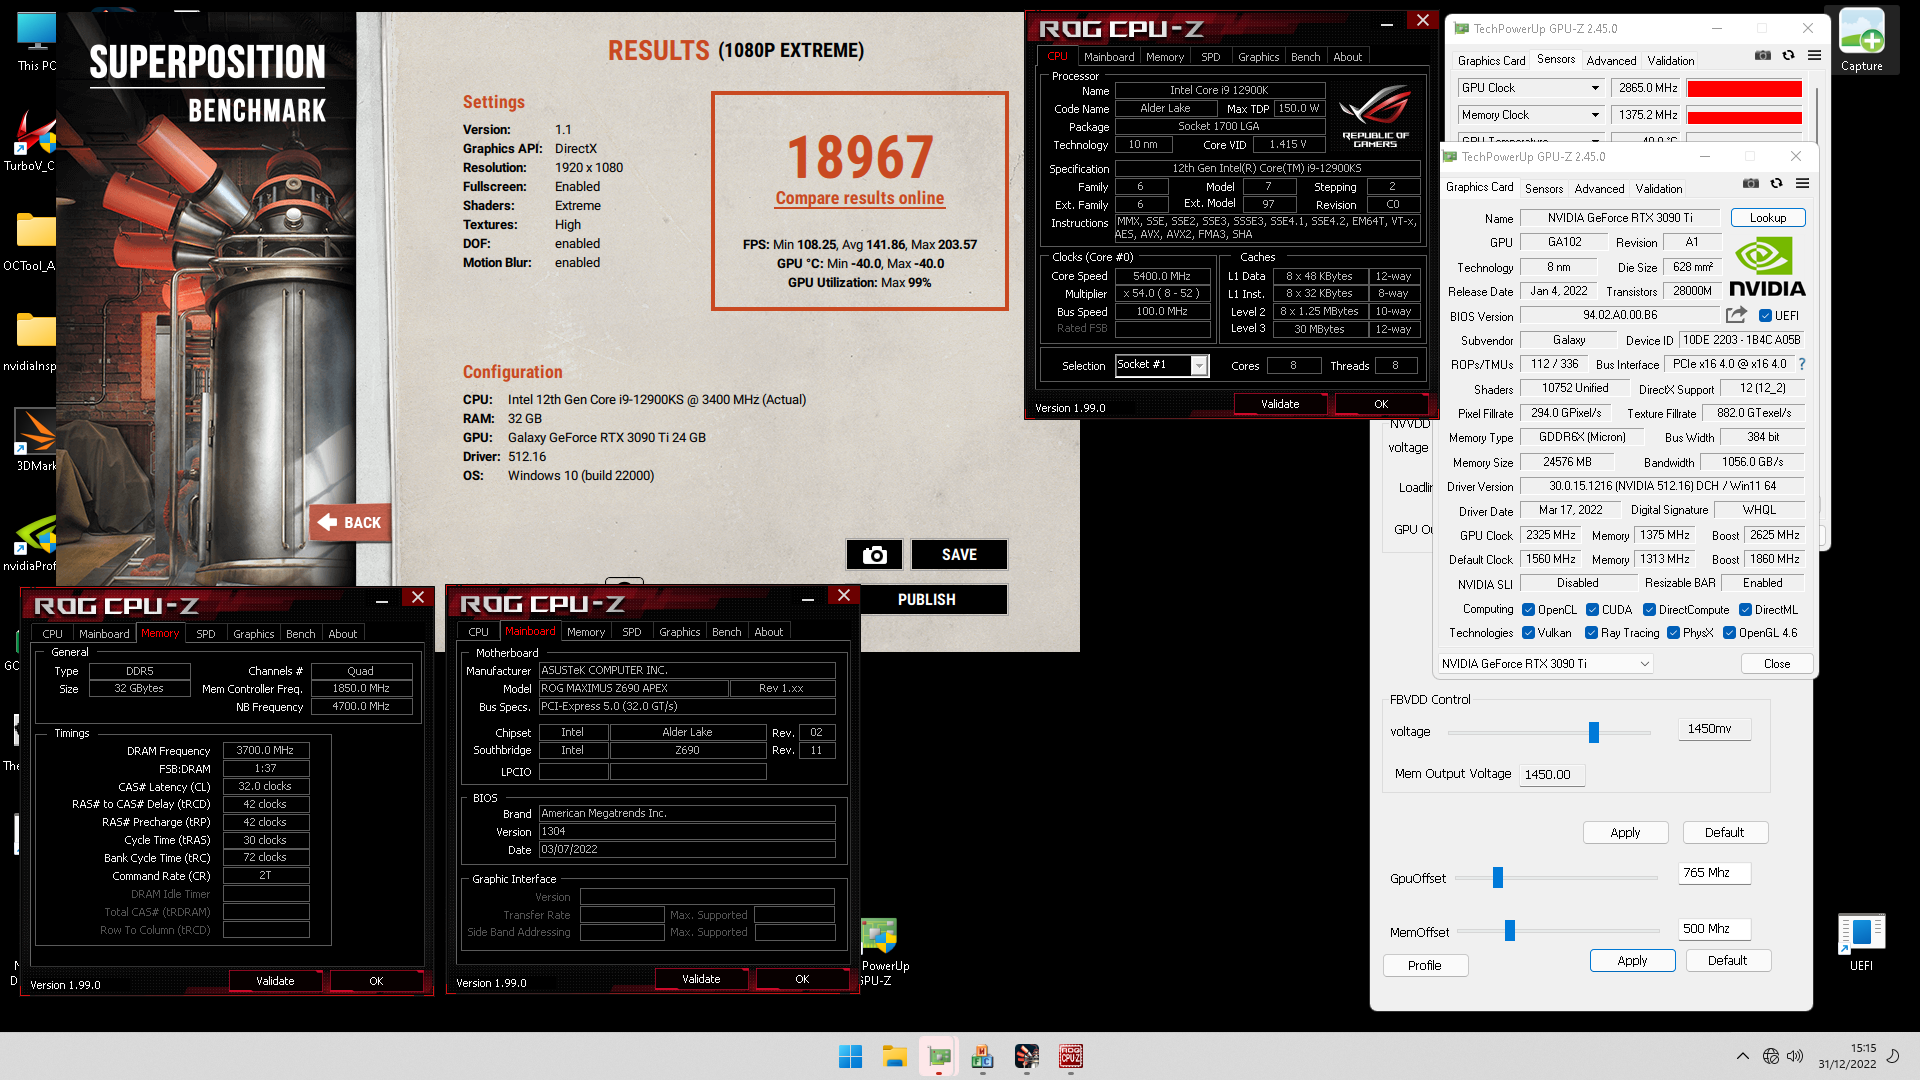
Task: Open the SPD tab in the CPU-Z Memory window
Action: (205, 634)
